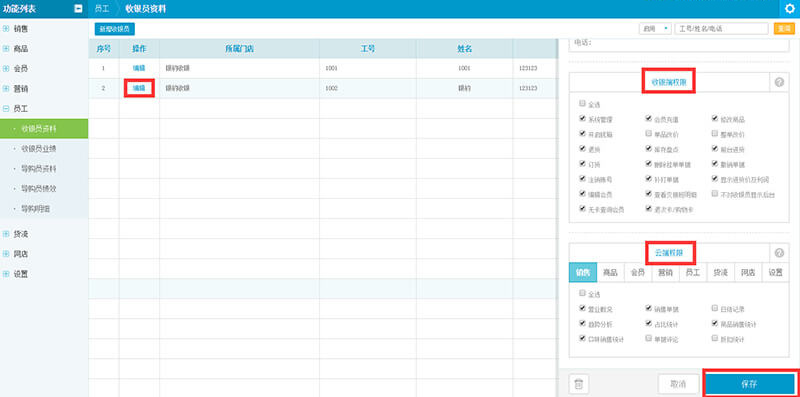The image size is (800, 397).
Task: Uncheck the 会员充值 permission
Action: pyautogui.click(x=648, y=118)
